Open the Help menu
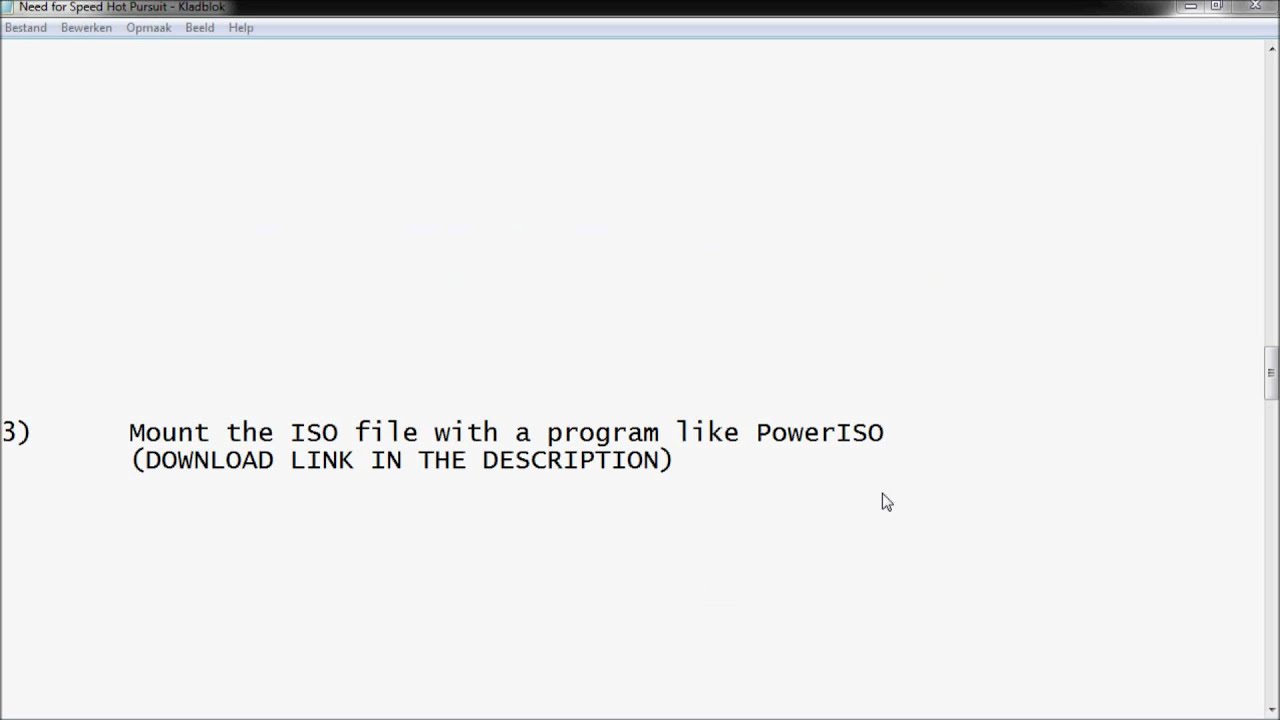 [241, 28]
